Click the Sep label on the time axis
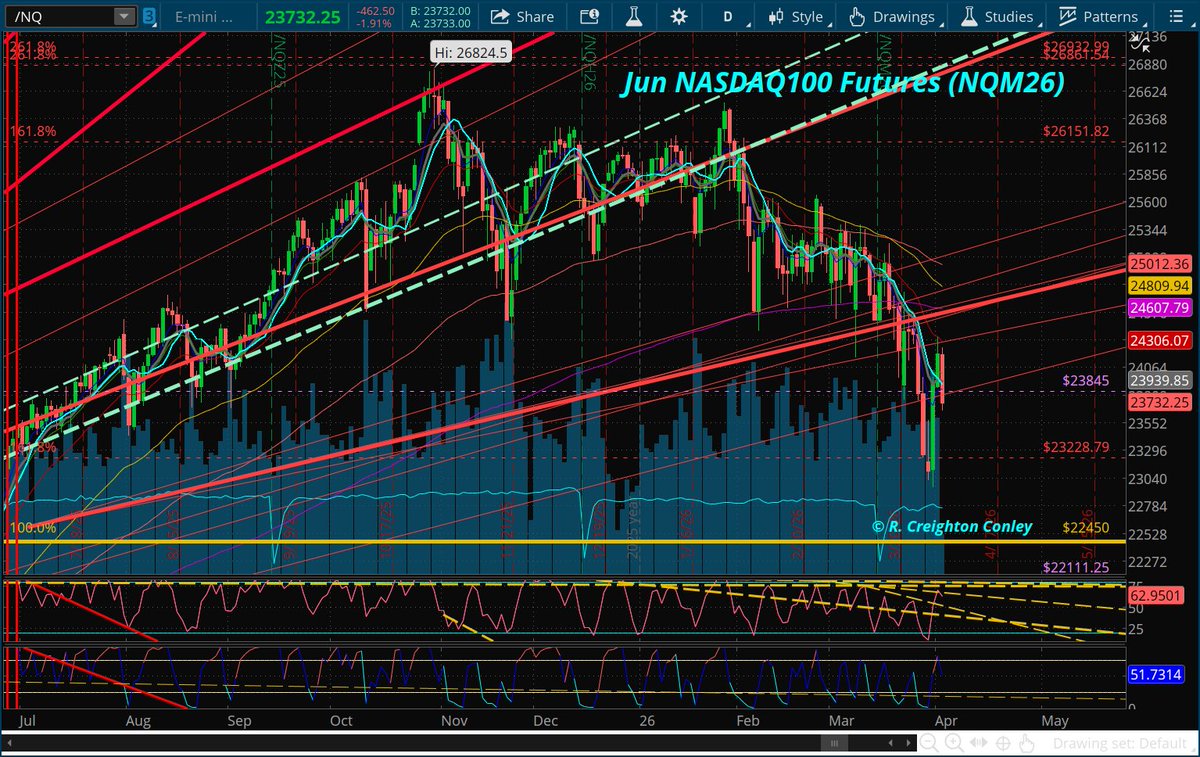Viewport: 1200px width, 757px height. click(x=238, y=720)
